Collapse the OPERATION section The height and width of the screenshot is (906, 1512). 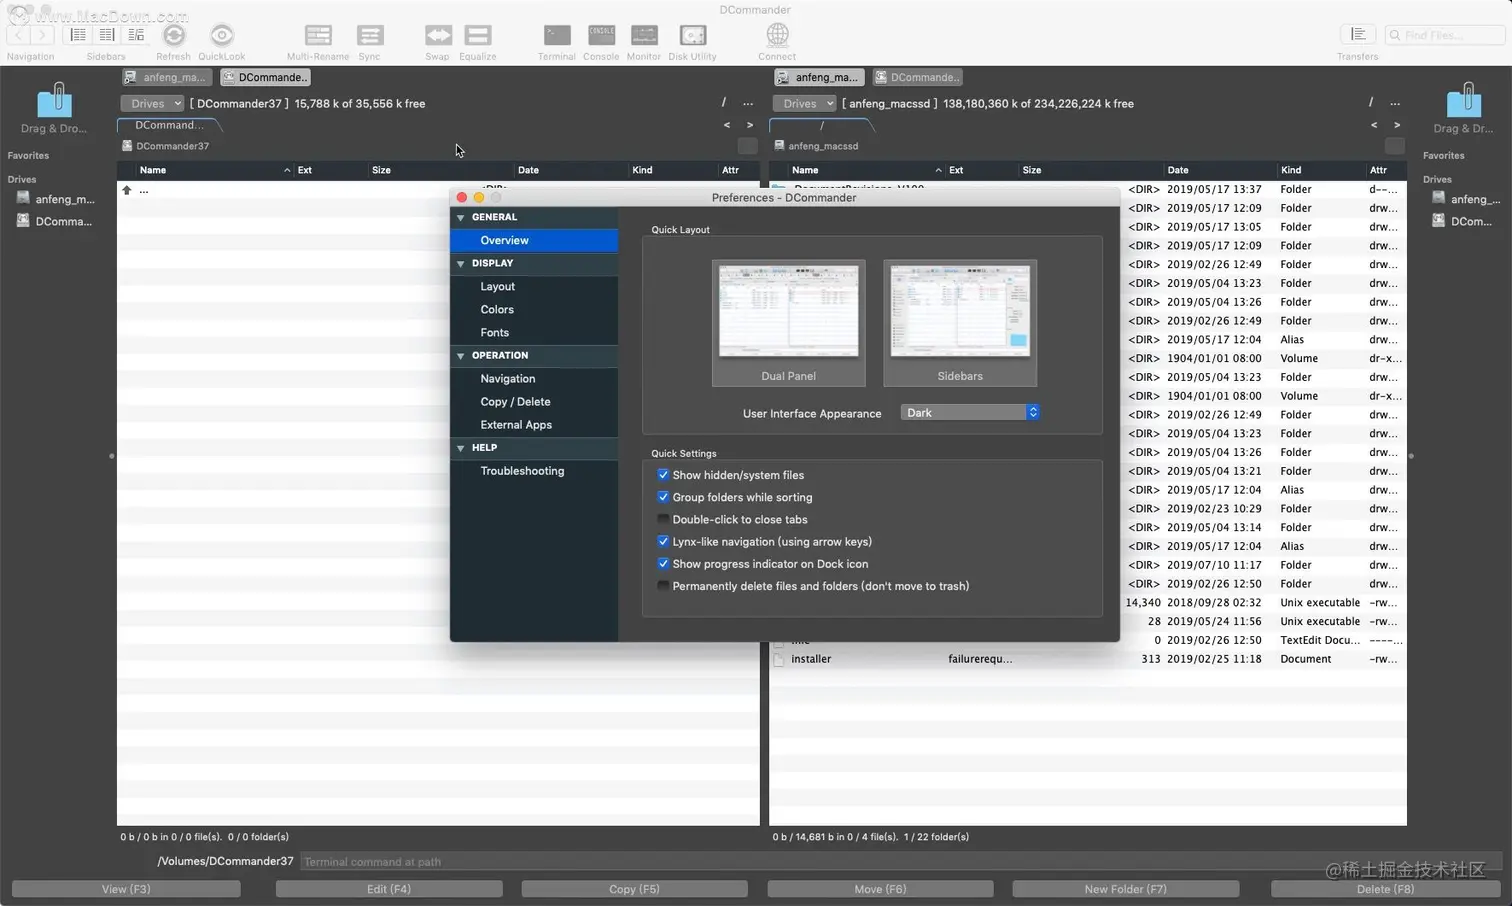click(x=461, y=356)
